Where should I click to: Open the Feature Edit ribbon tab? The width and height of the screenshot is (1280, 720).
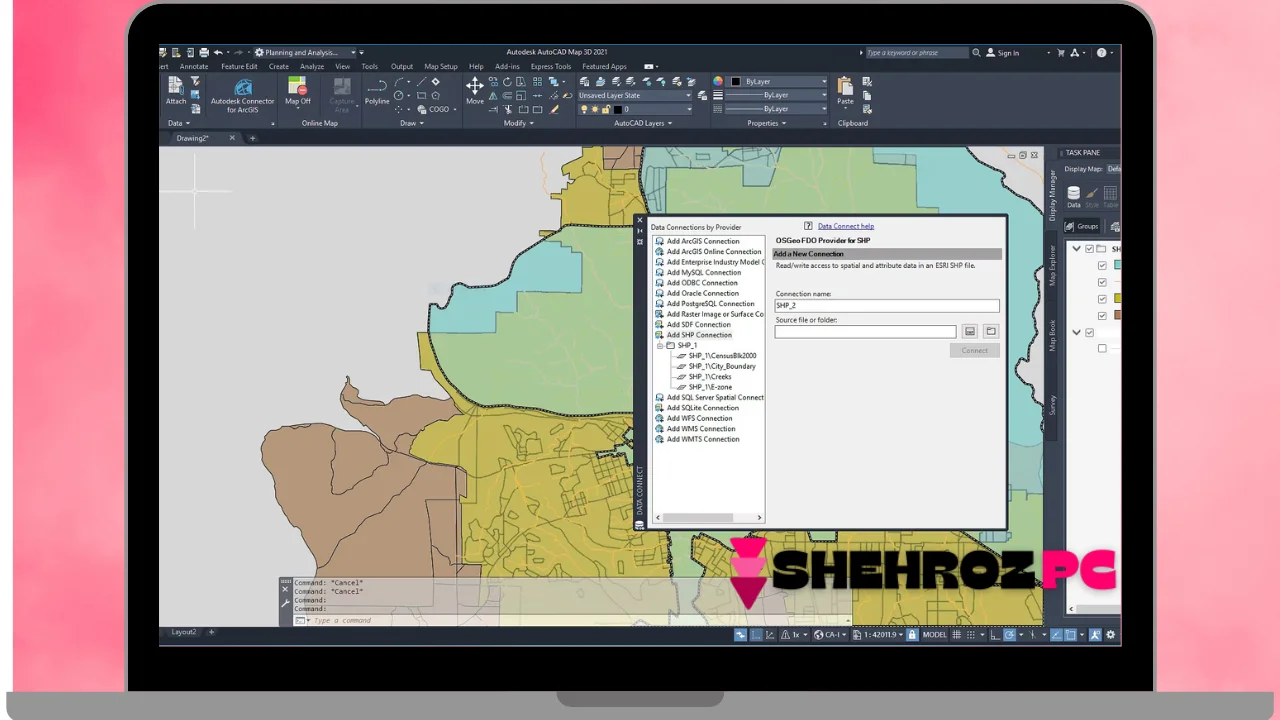(x=239, y=66)
